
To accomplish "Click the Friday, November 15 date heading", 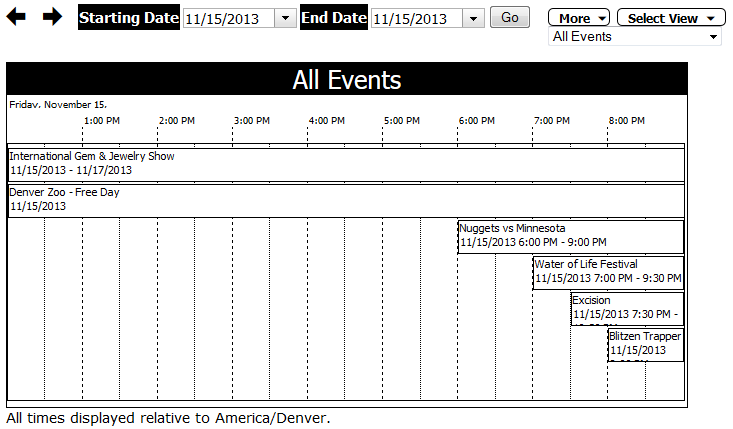I will point(58,105).
